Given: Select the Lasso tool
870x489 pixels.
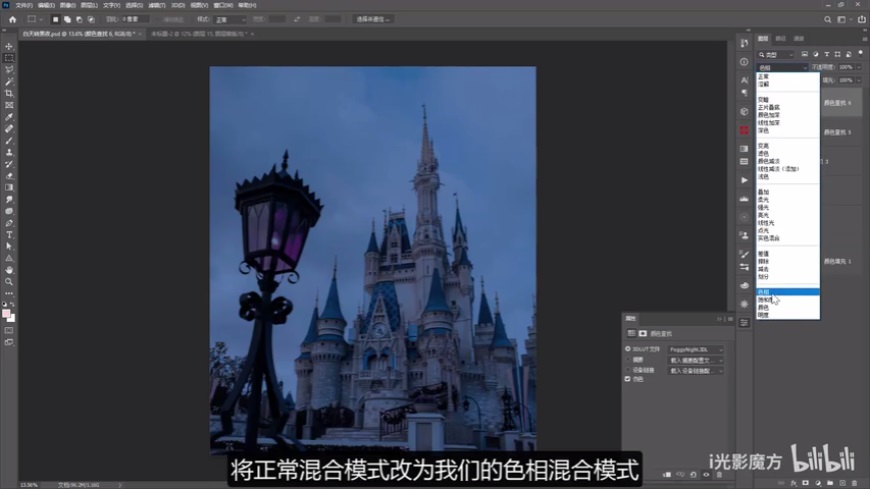Looking at the screenshot, I should pyautogui.click(x=9, y=70).
